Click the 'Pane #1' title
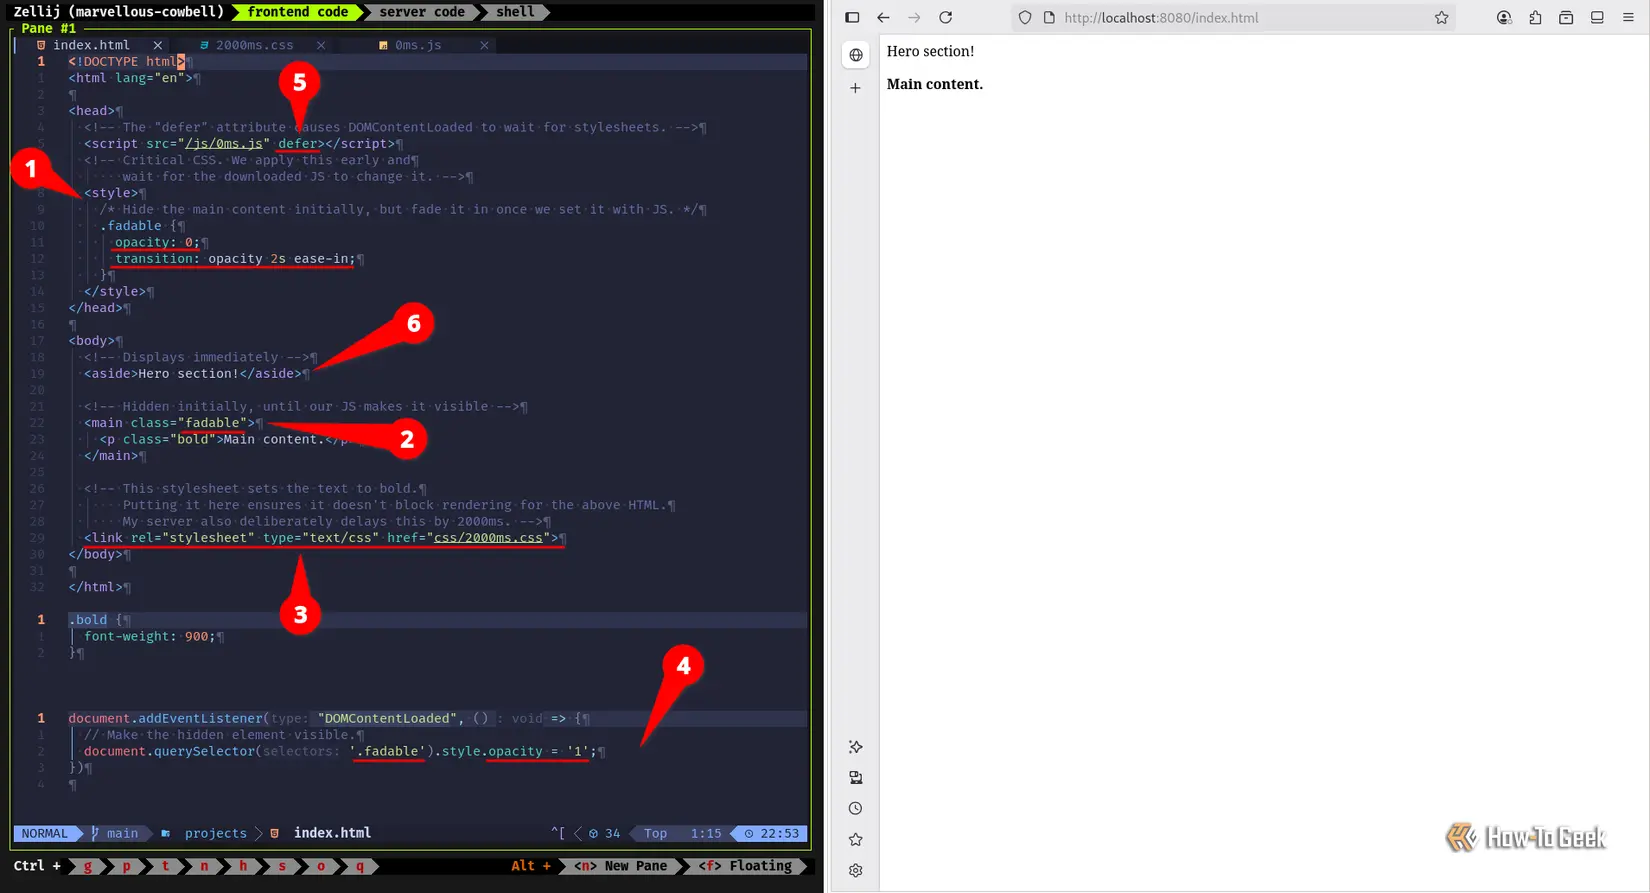 [x=49, y=28]
